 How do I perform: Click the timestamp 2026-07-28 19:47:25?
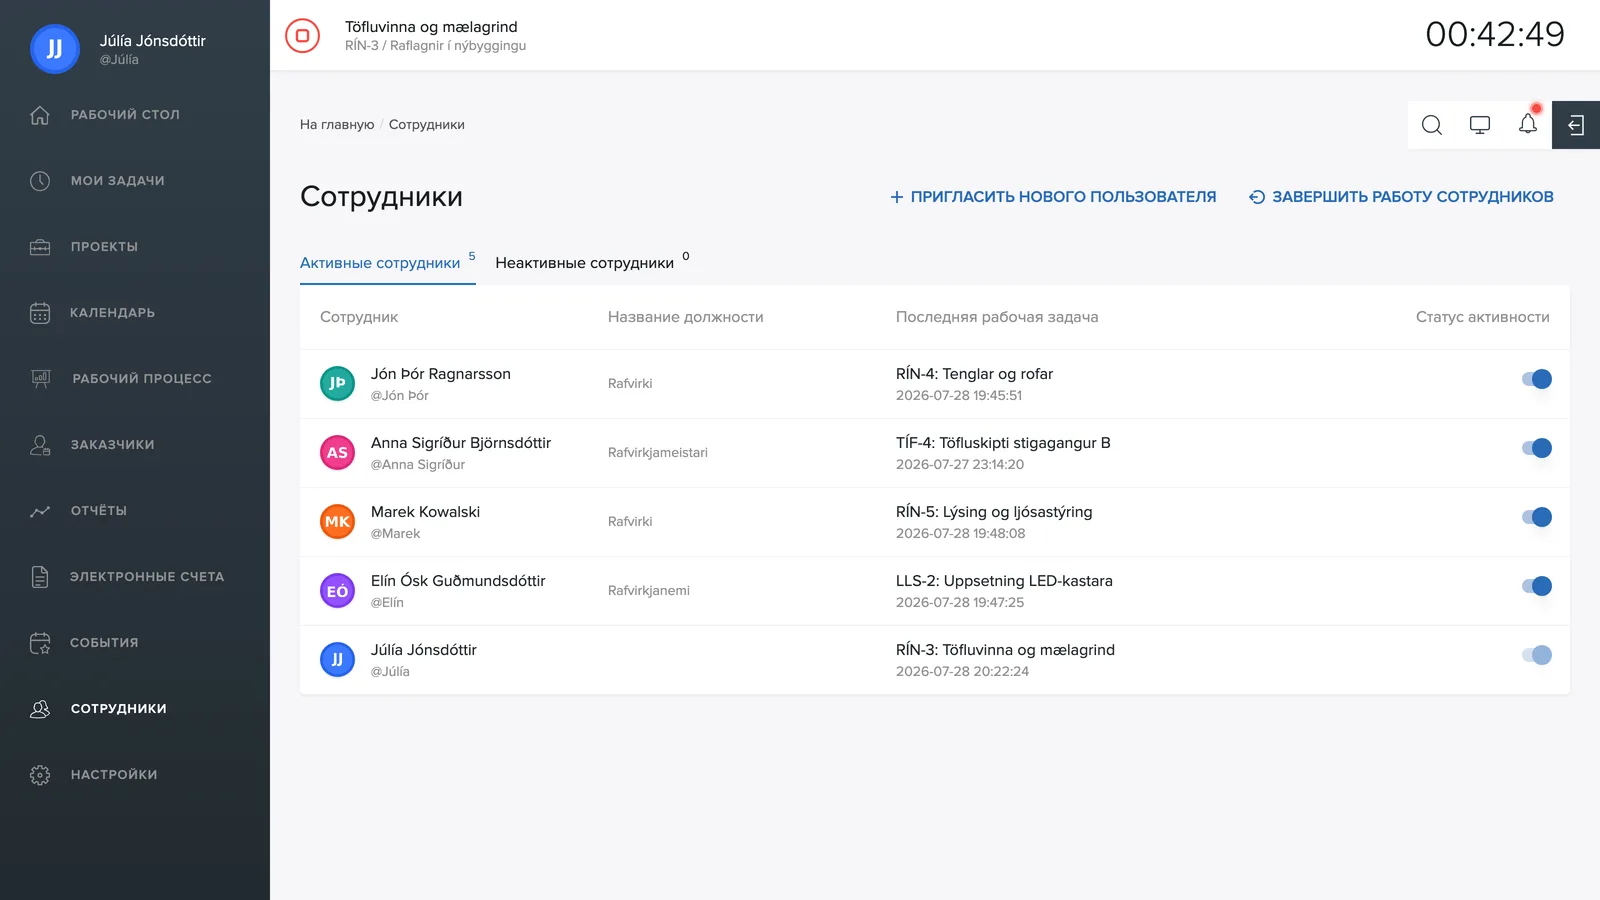pyautogui.click(x=960, y=603)
